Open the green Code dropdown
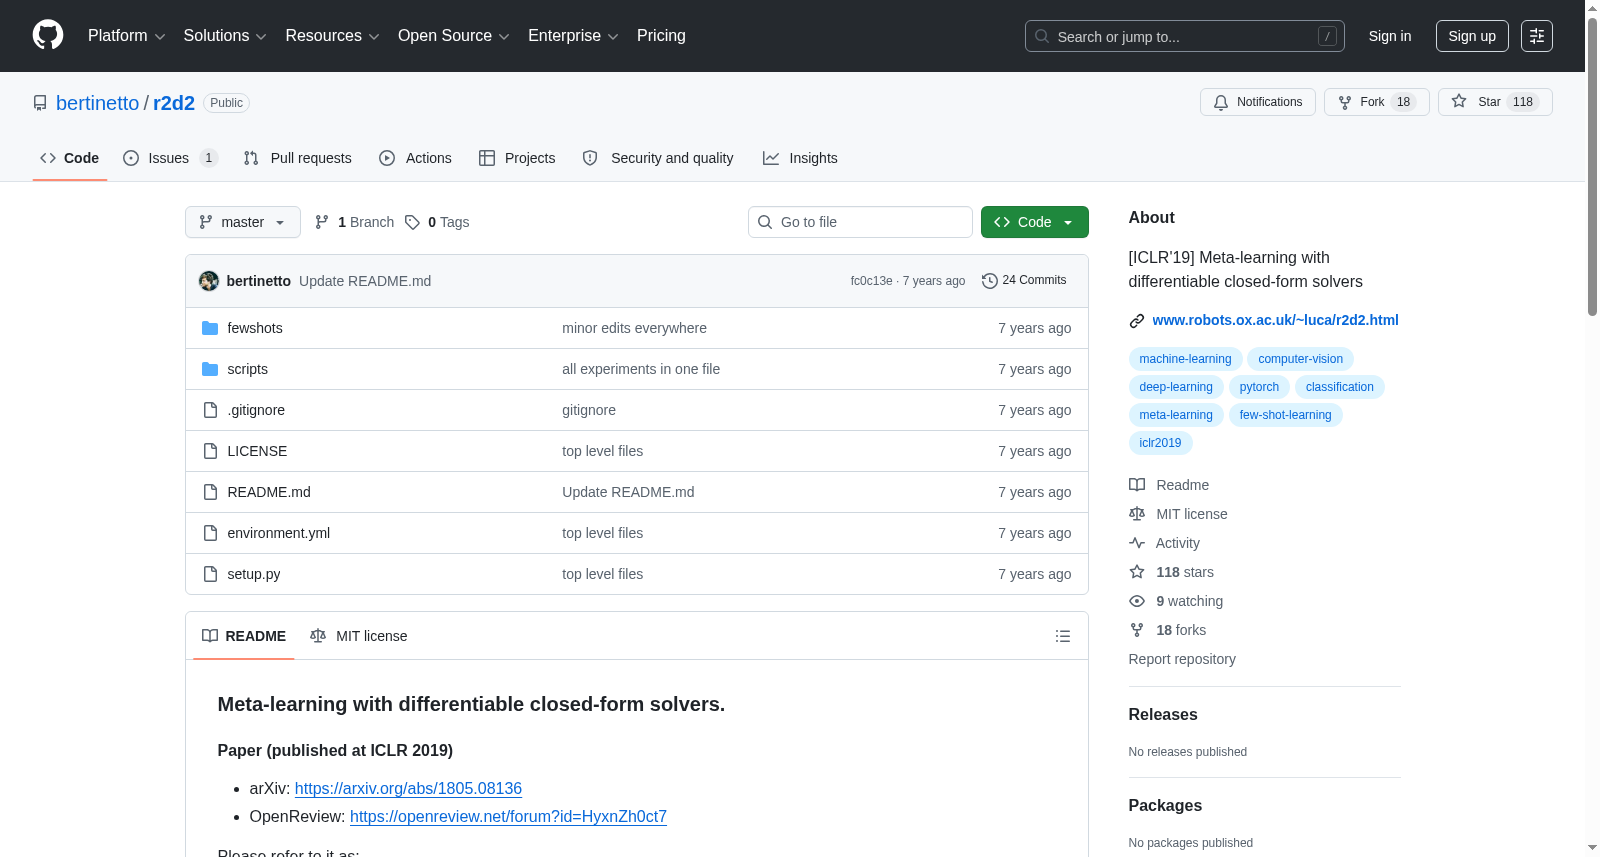Viewport: 1600px width, 857px height. (1035, 222)
